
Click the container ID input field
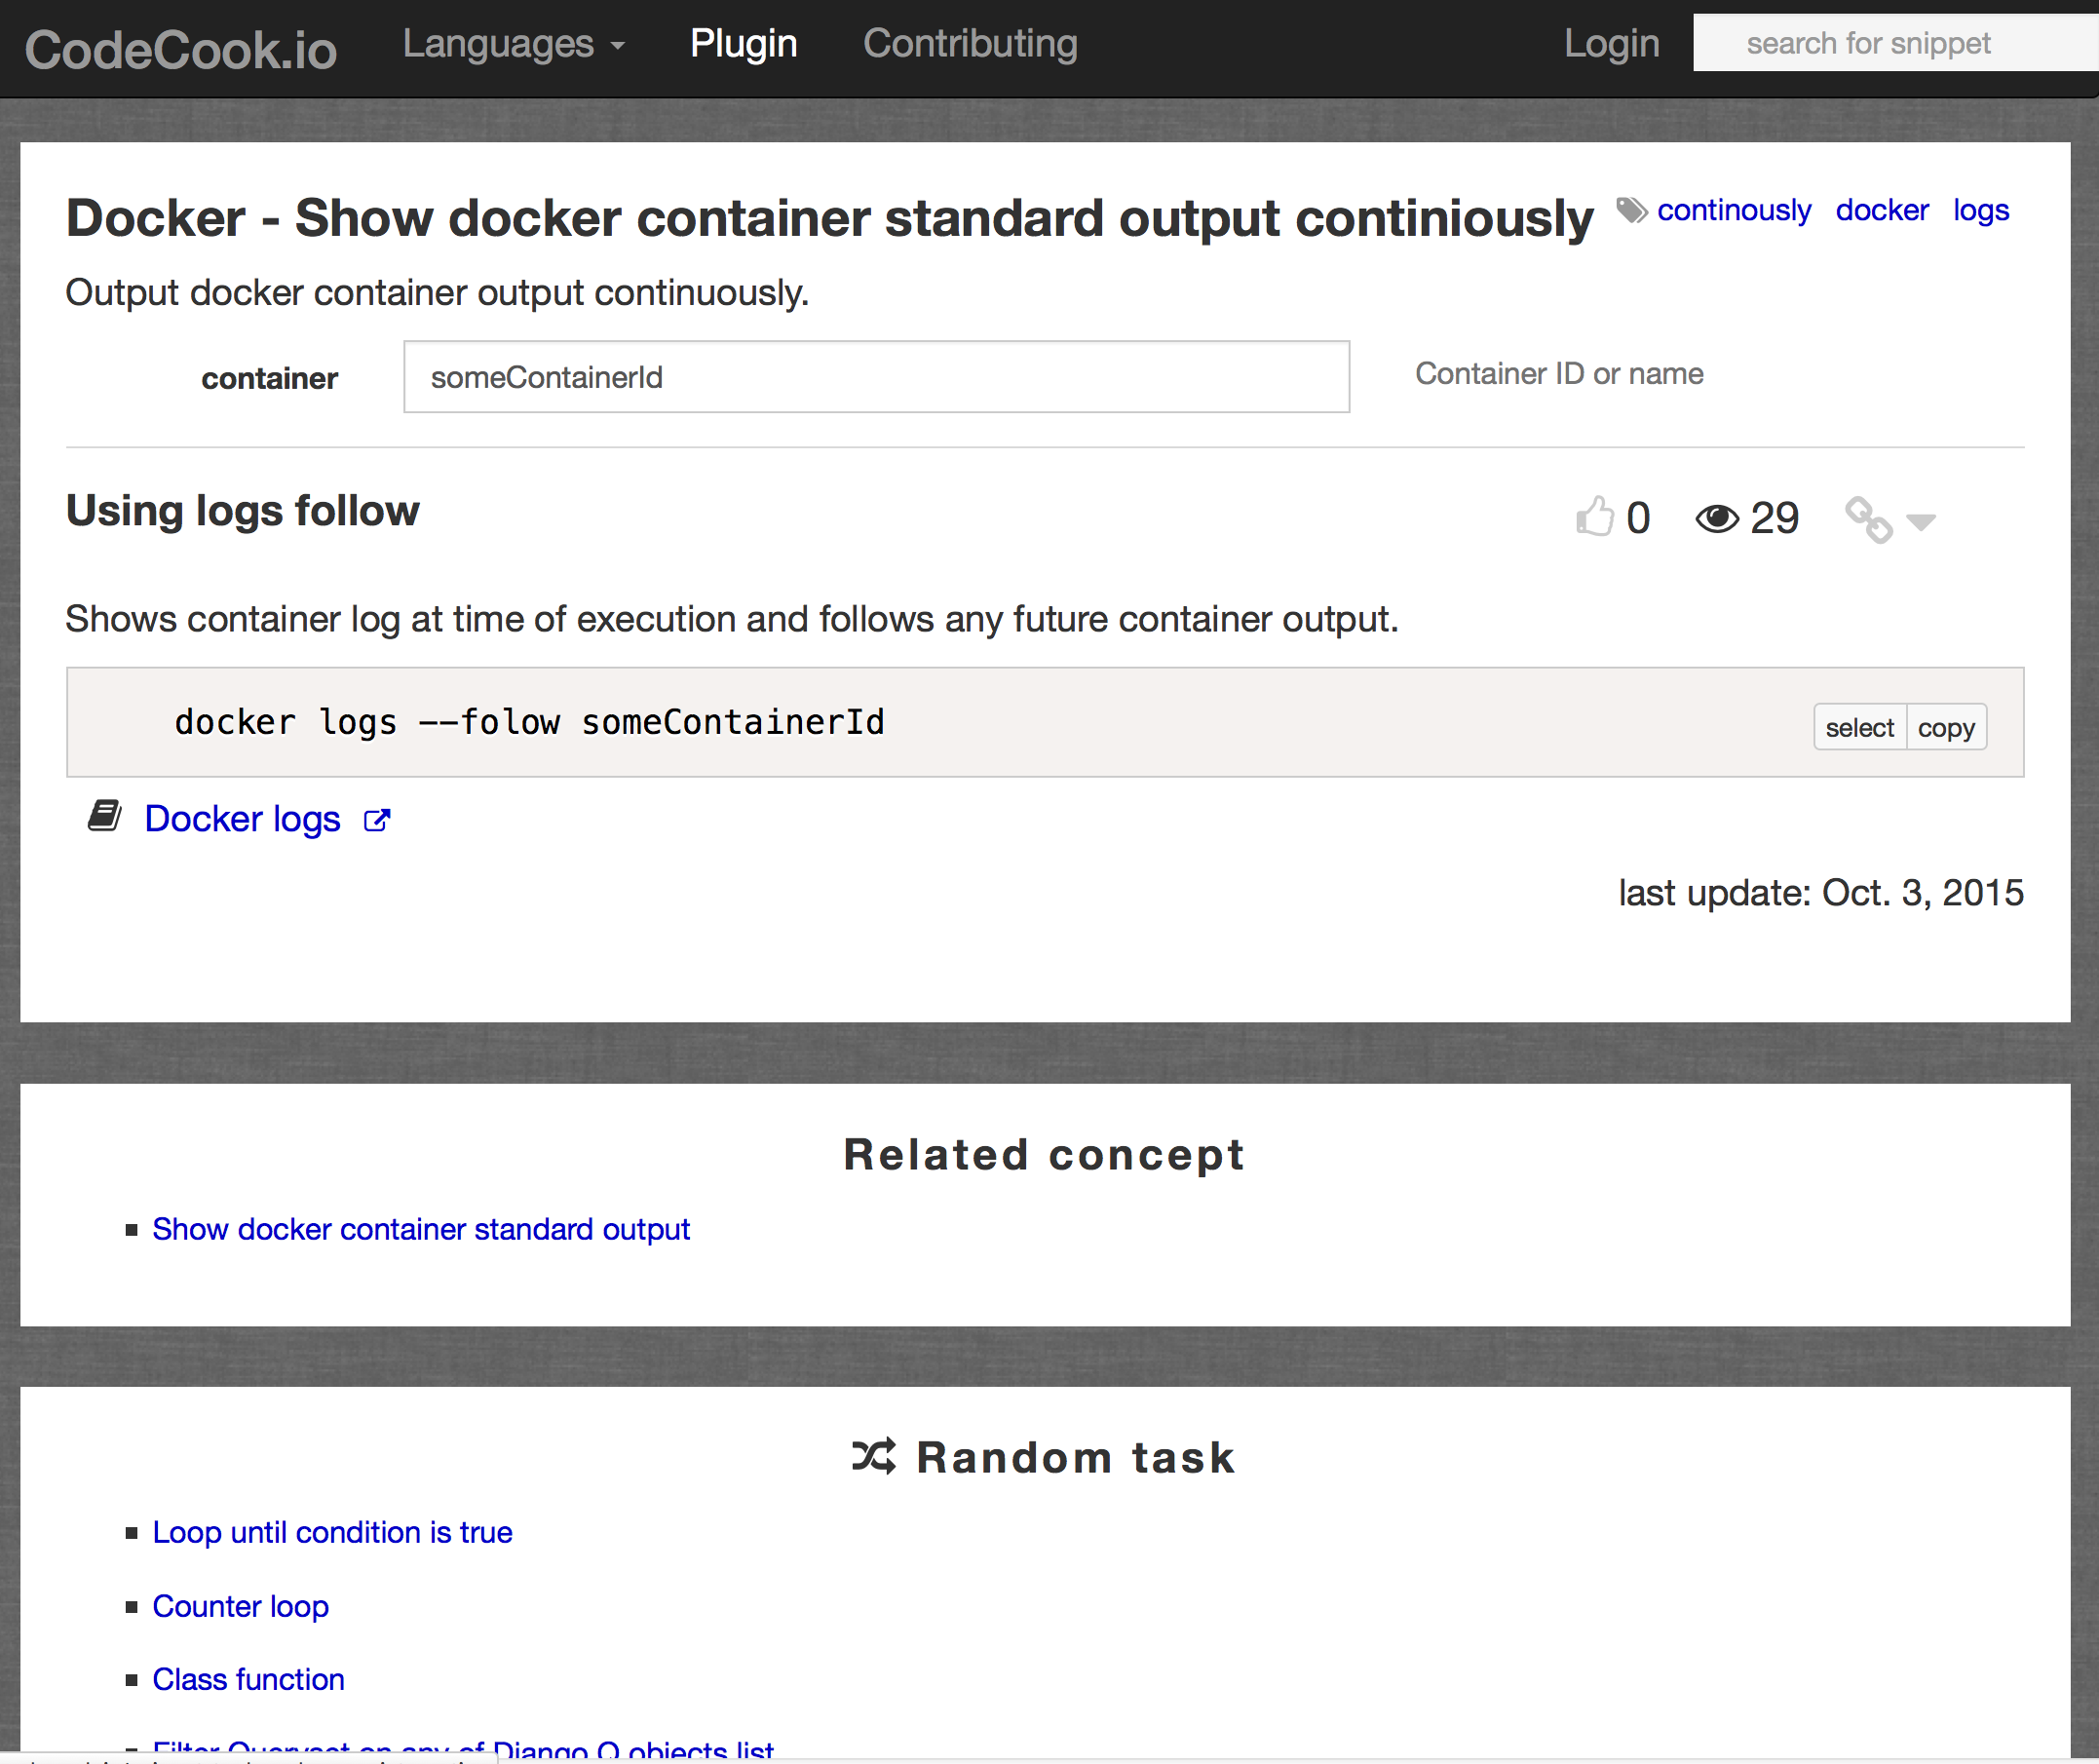876,377
